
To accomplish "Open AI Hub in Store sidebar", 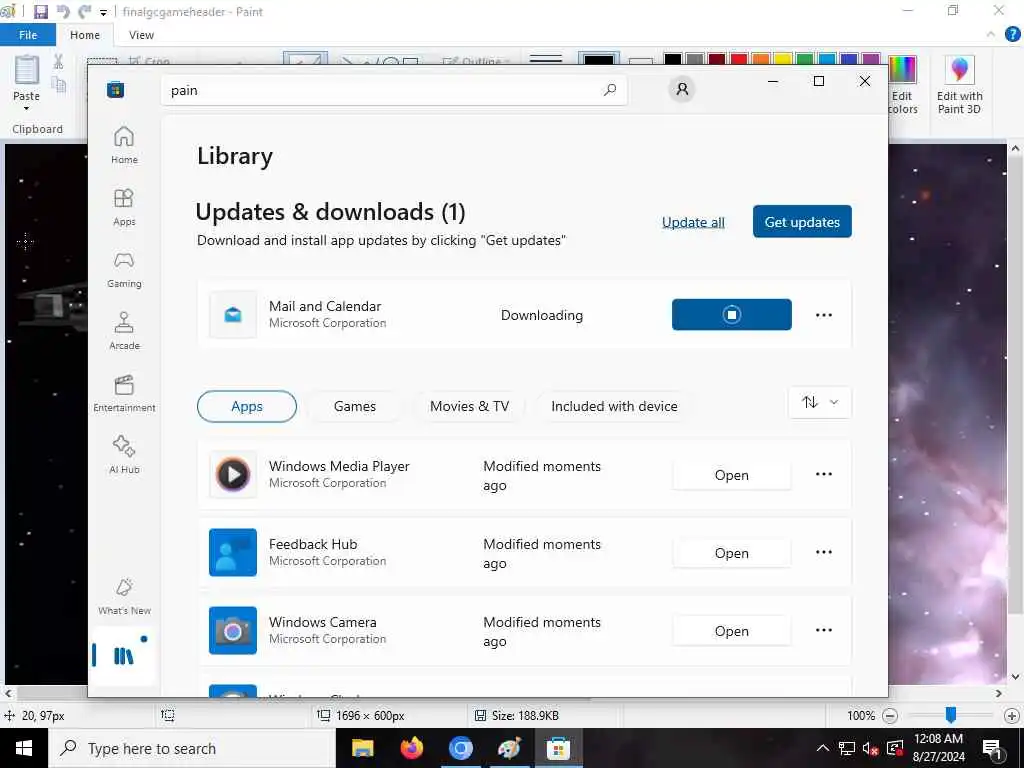I will tap(124, 455).
